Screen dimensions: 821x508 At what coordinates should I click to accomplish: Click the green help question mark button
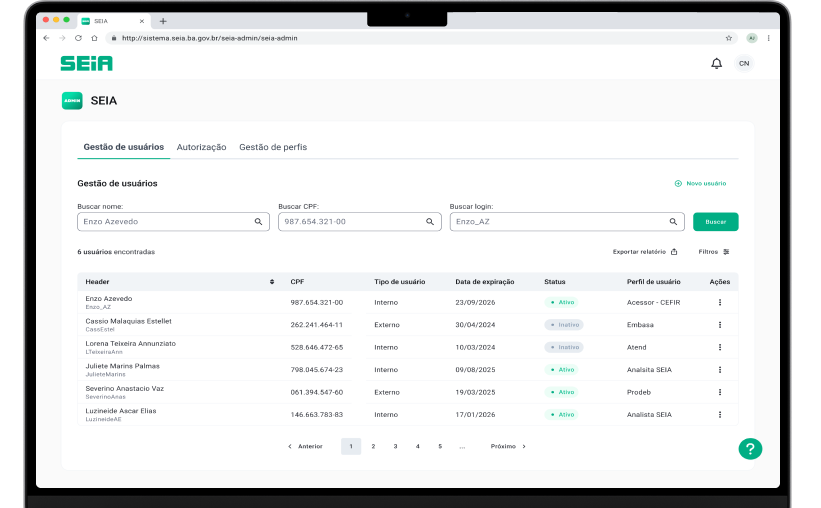coord(750,449)
